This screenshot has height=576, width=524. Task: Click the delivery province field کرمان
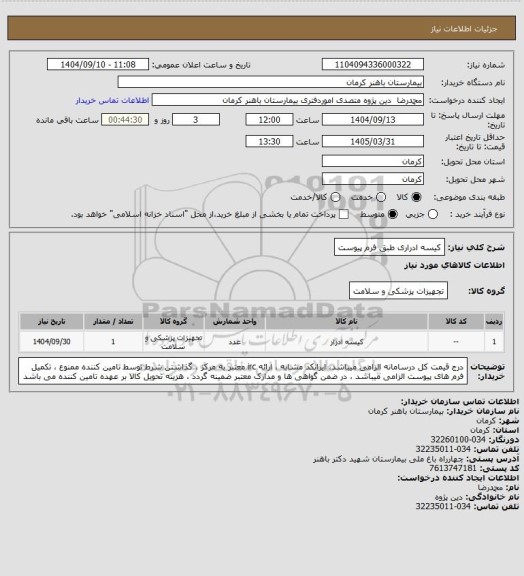373,161
